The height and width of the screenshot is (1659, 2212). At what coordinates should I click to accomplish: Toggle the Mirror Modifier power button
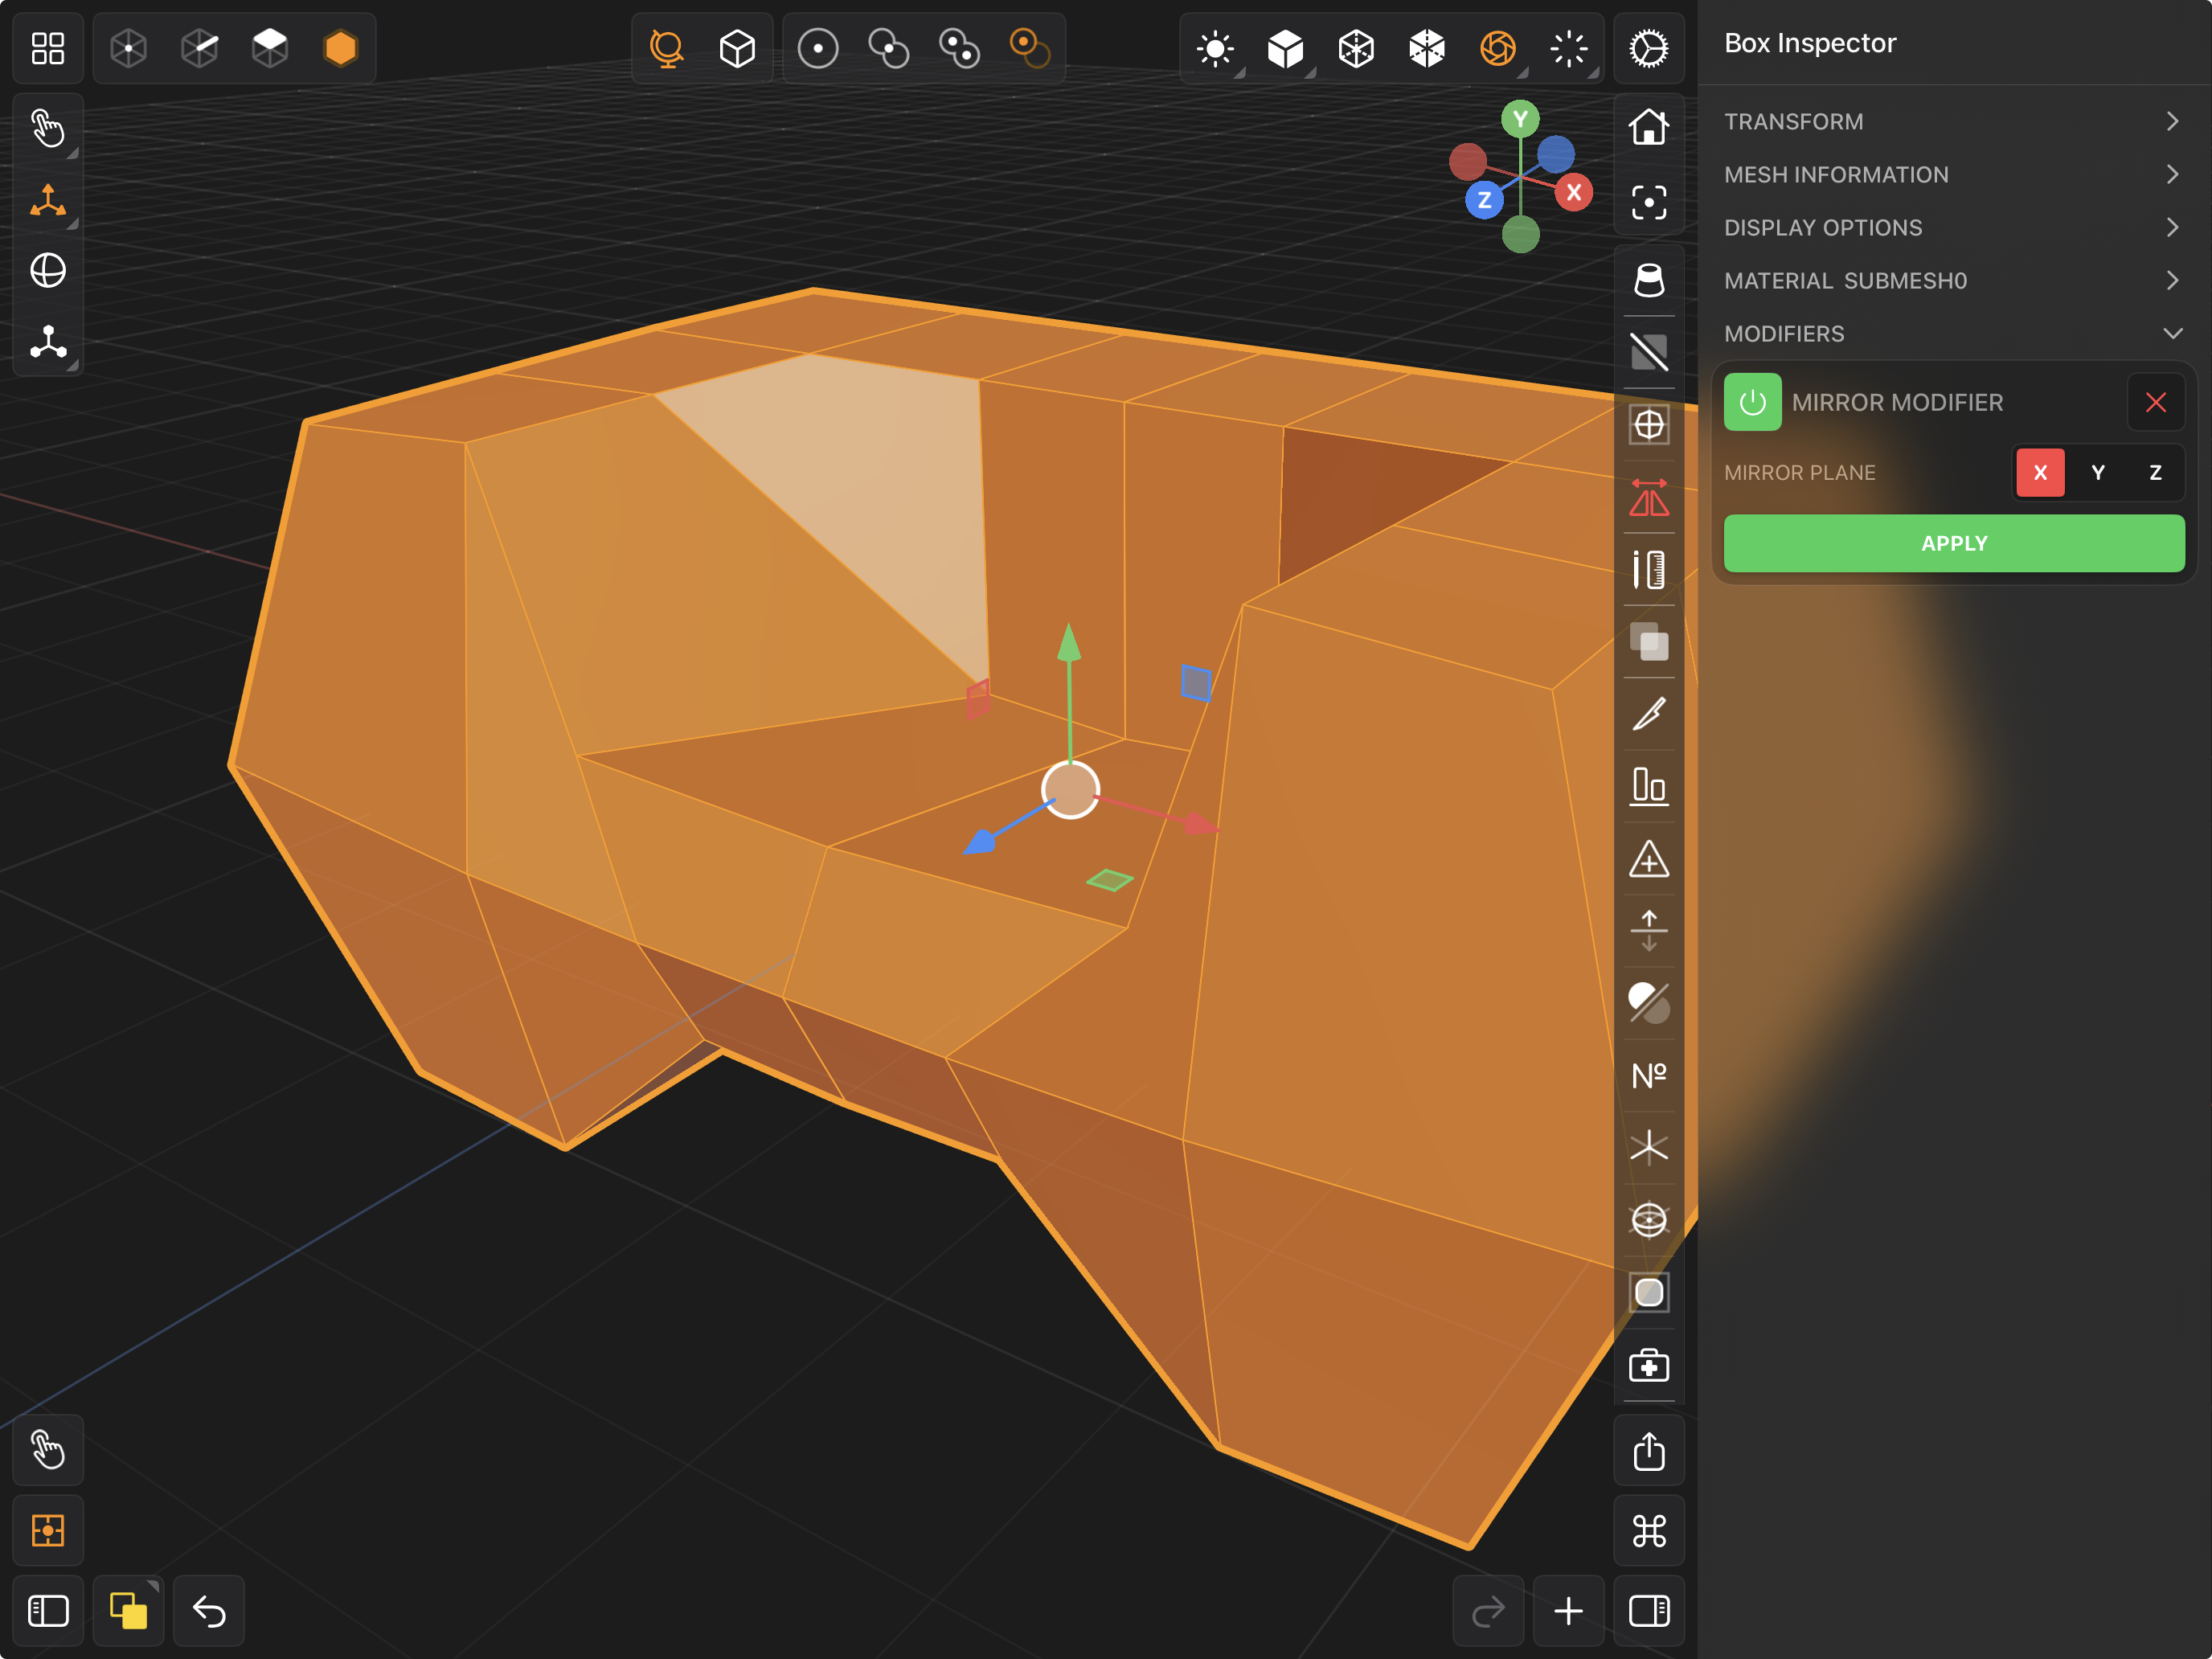click(1752, 402)
